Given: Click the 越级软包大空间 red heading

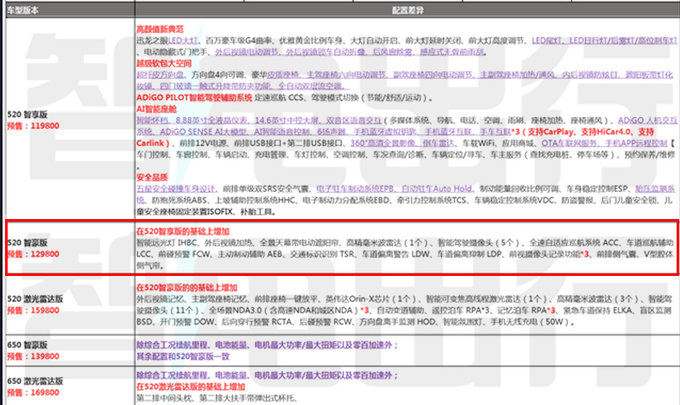Looking at the screenshot, I should tap(164, 63).
